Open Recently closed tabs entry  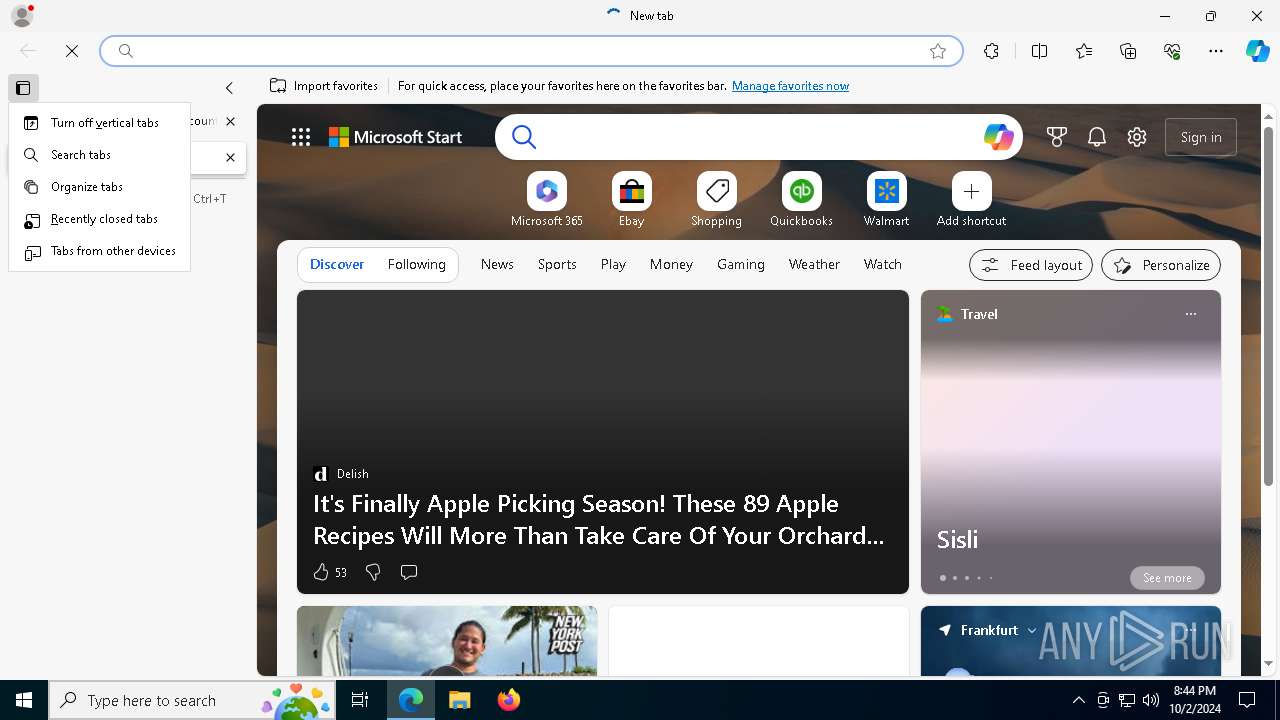click(99, 219)
